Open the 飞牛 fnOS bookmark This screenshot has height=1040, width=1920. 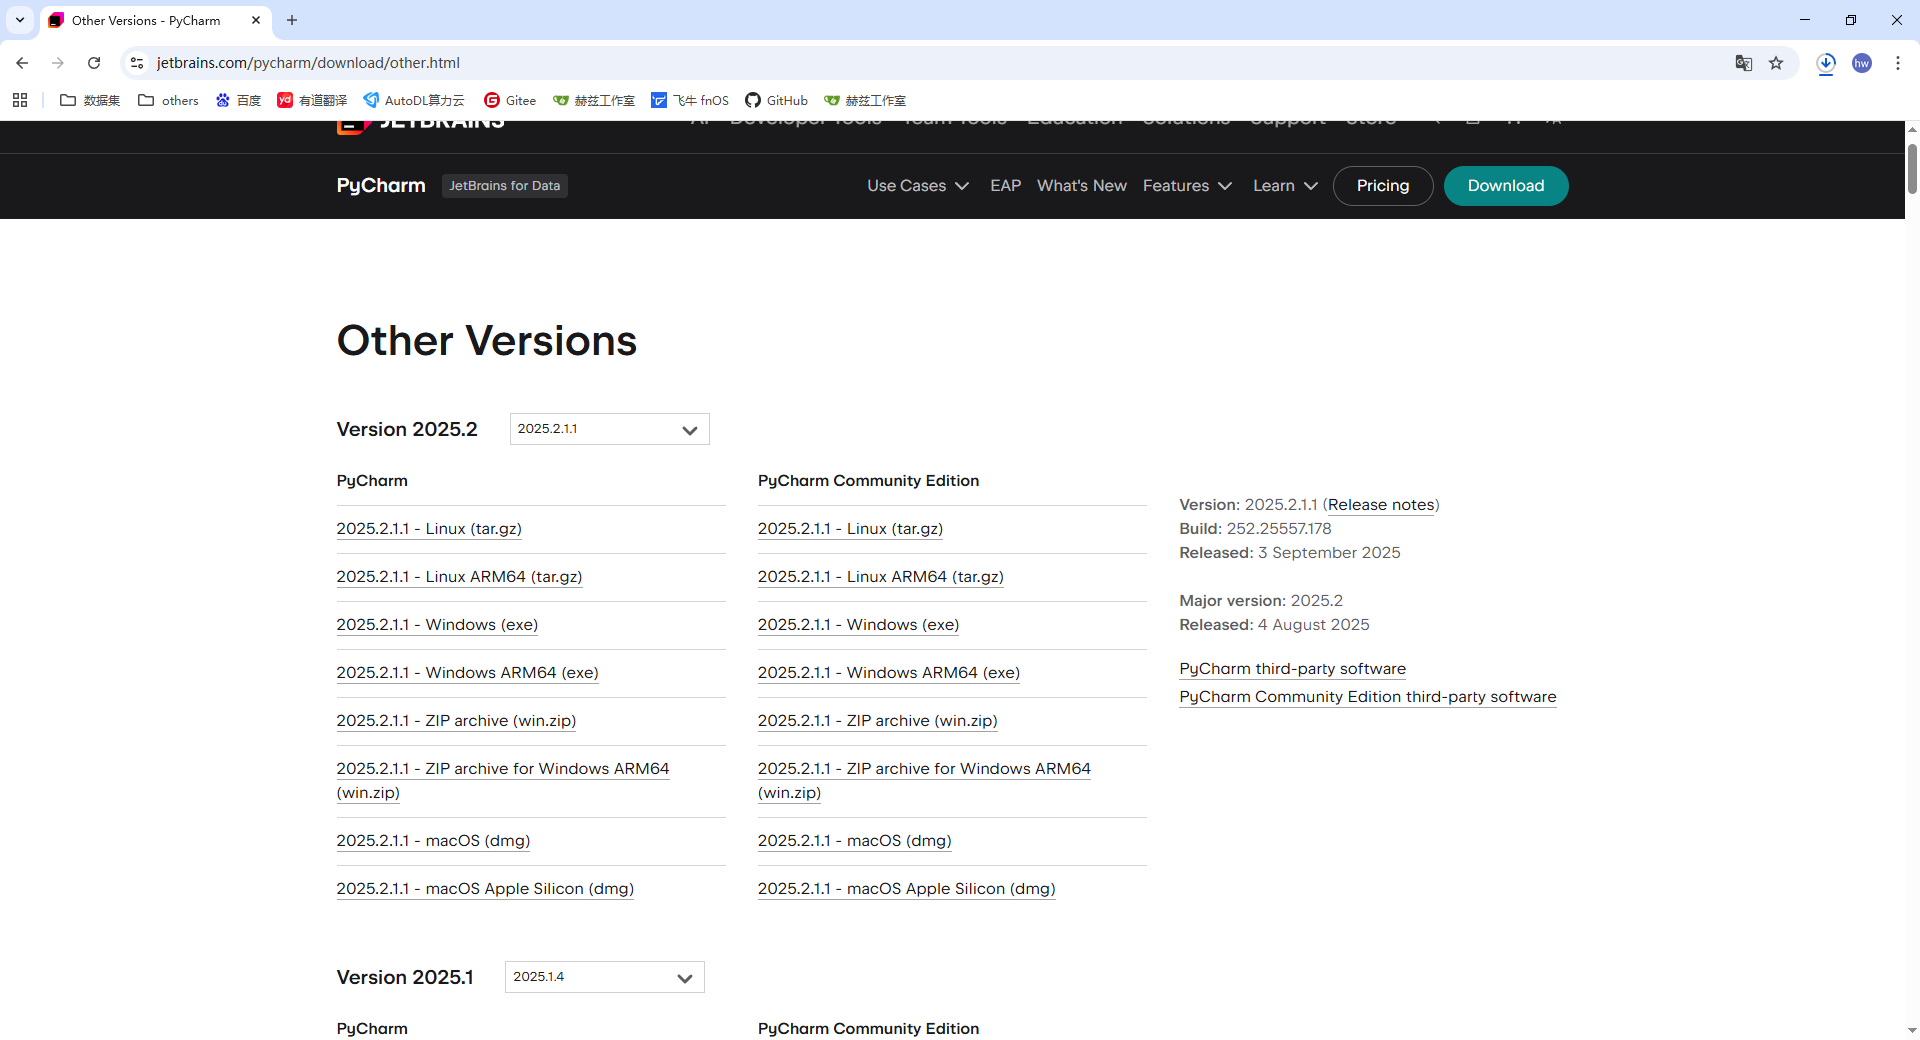pyautogui.click(x=690, y=100)
